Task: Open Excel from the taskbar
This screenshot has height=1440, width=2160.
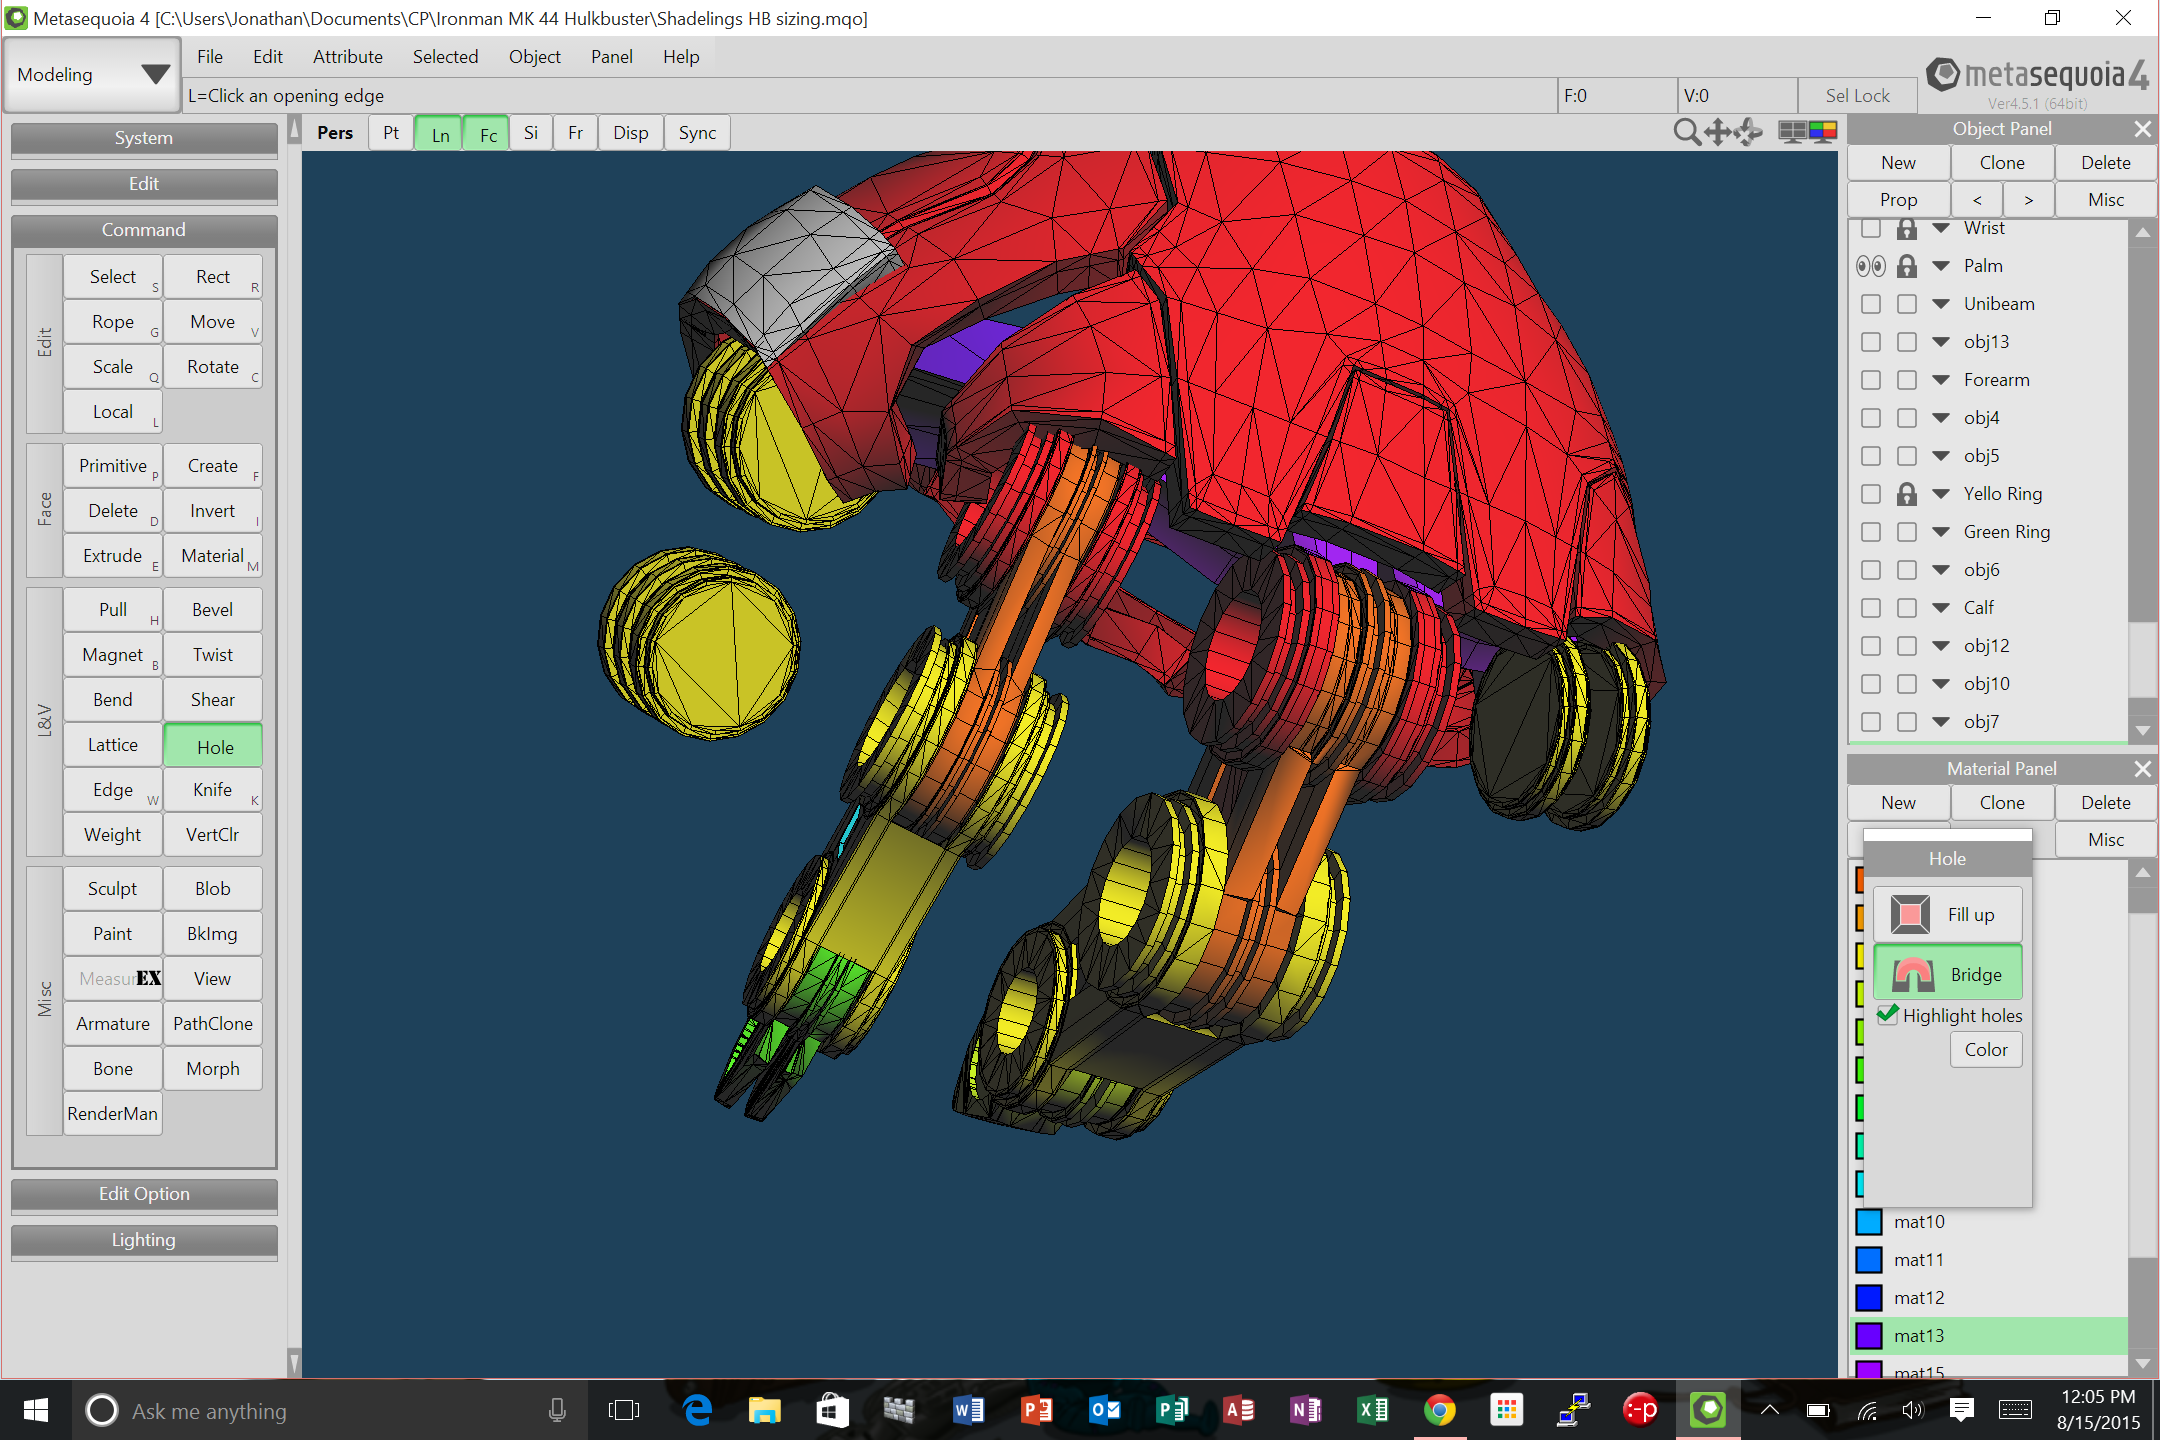Action: click(x=1372, y=1410)
